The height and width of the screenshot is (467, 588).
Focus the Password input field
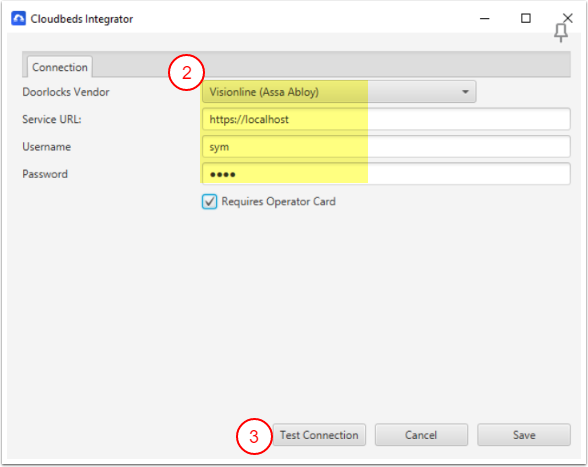[x=386, y=174]
